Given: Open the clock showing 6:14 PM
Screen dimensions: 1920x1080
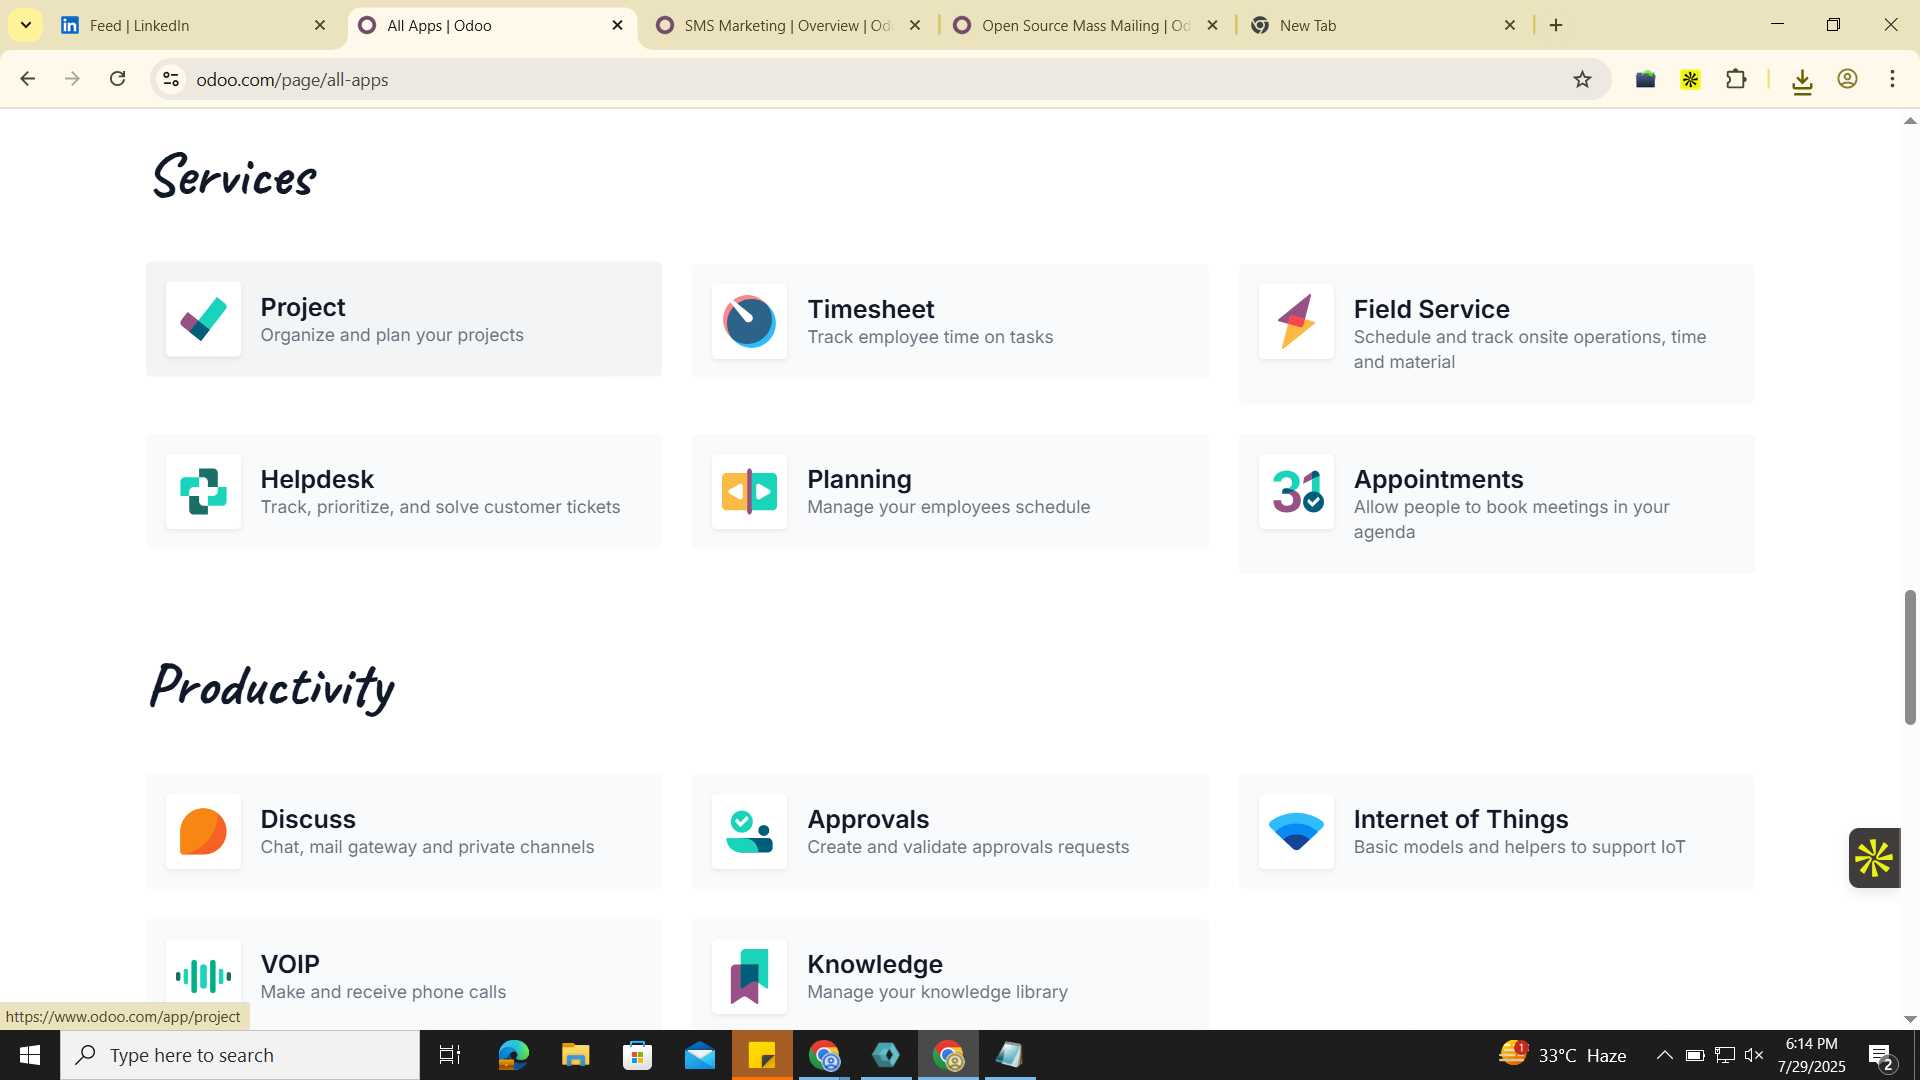Looking at the screenshot, I should coord(1812,1055).
